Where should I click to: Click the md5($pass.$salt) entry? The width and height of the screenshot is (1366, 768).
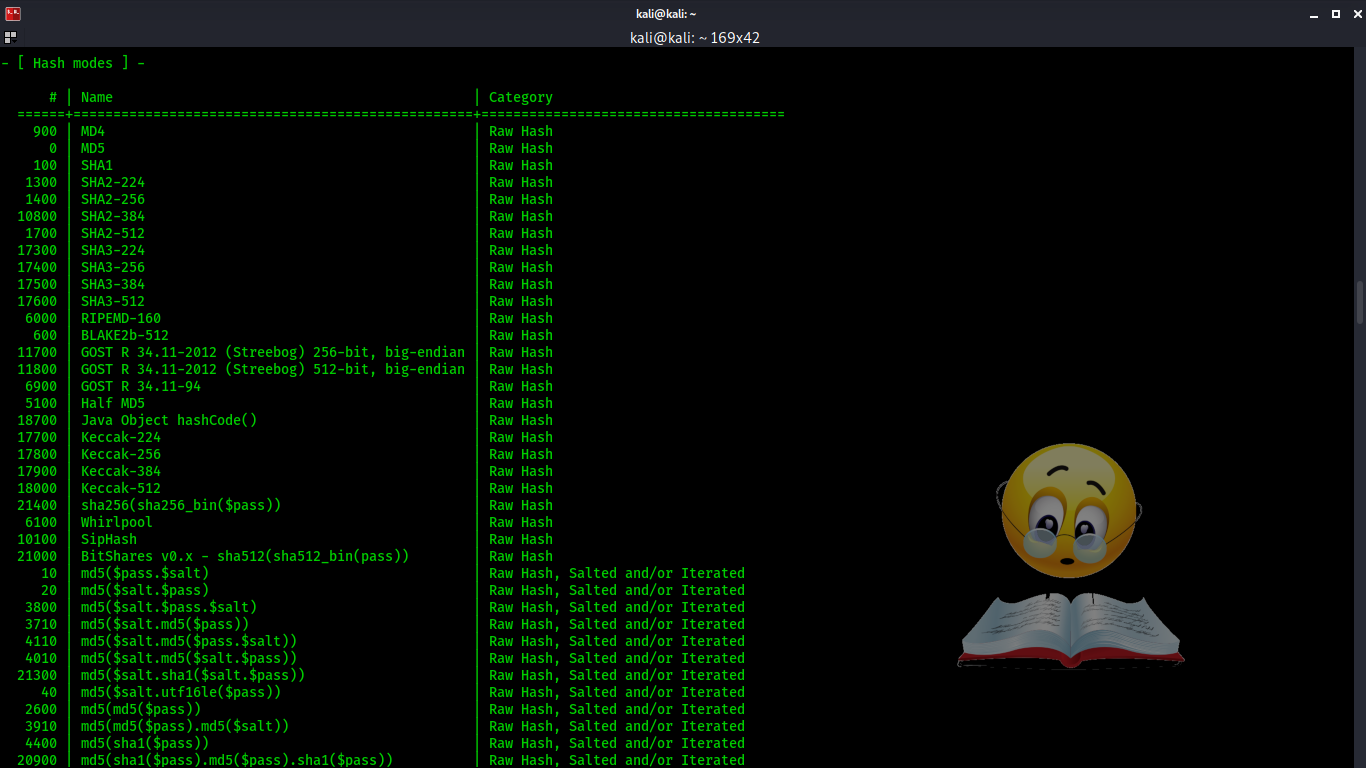pyautogui.click(x=144, y=573)
